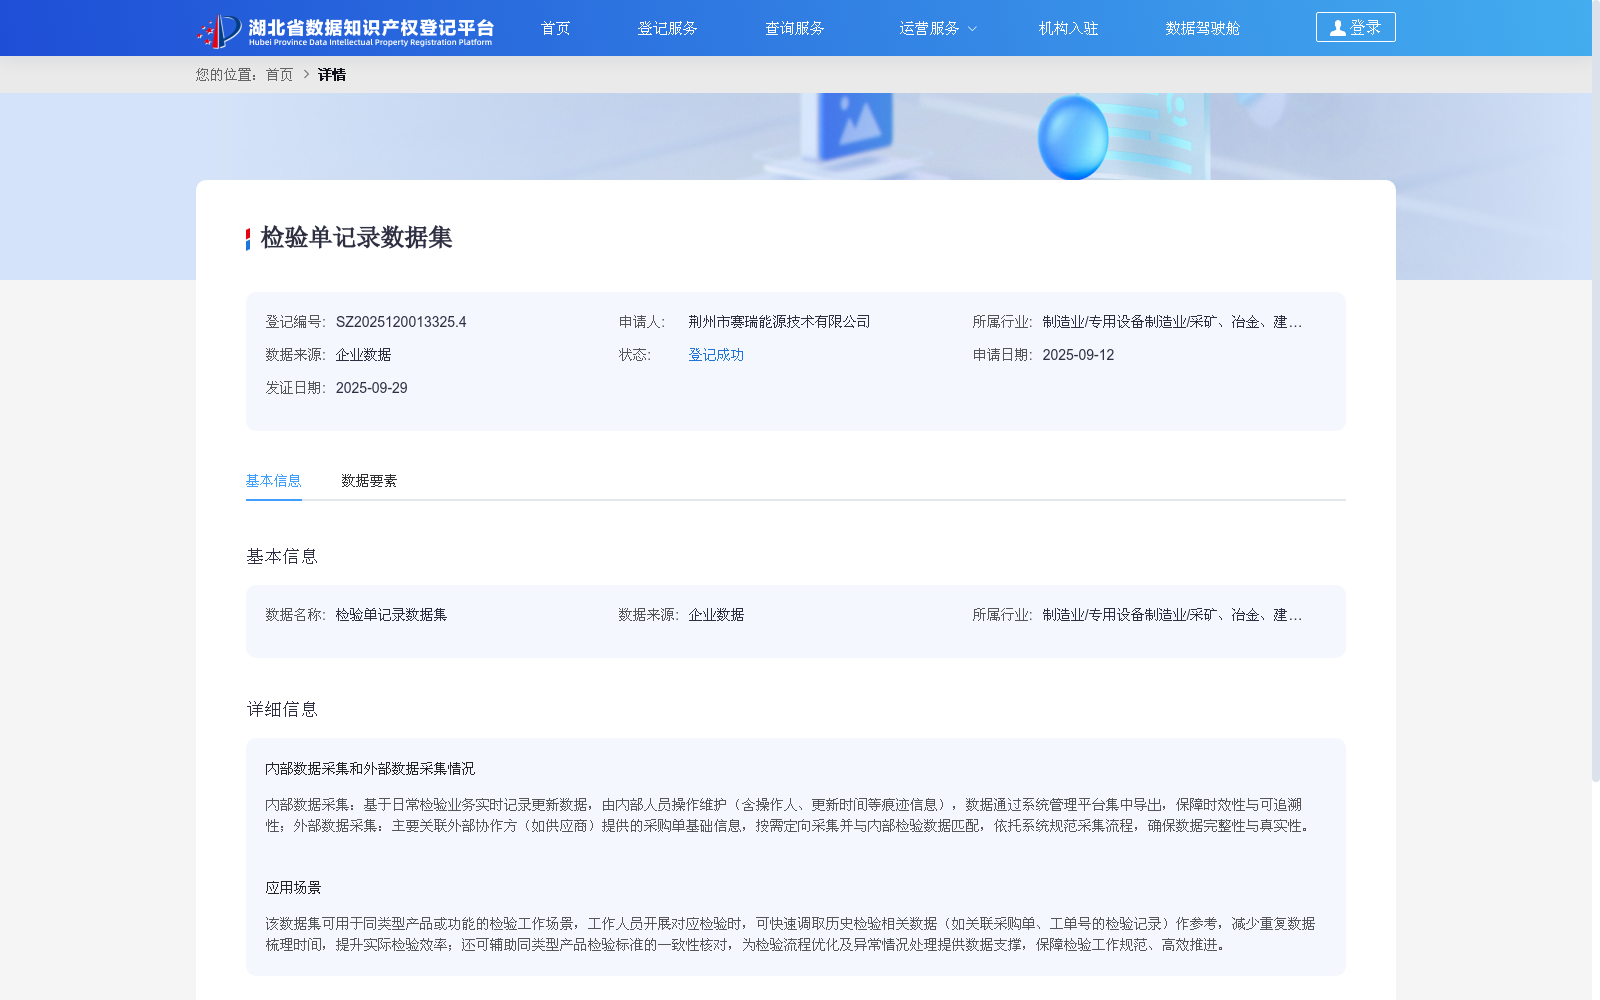
Task: Open 数据驾驶舱 dashboard
Action: click(1202, 28)
